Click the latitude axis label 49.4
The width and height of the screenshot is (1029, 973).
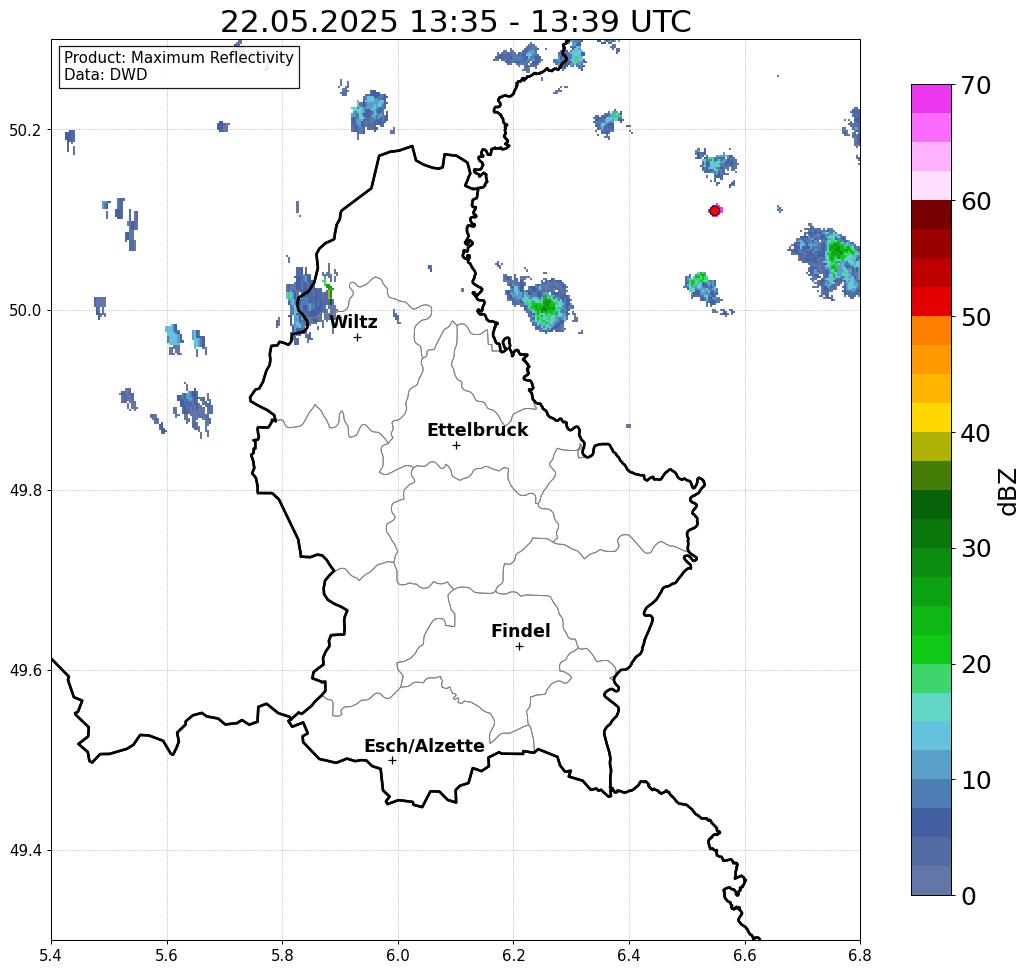(25, 851)
